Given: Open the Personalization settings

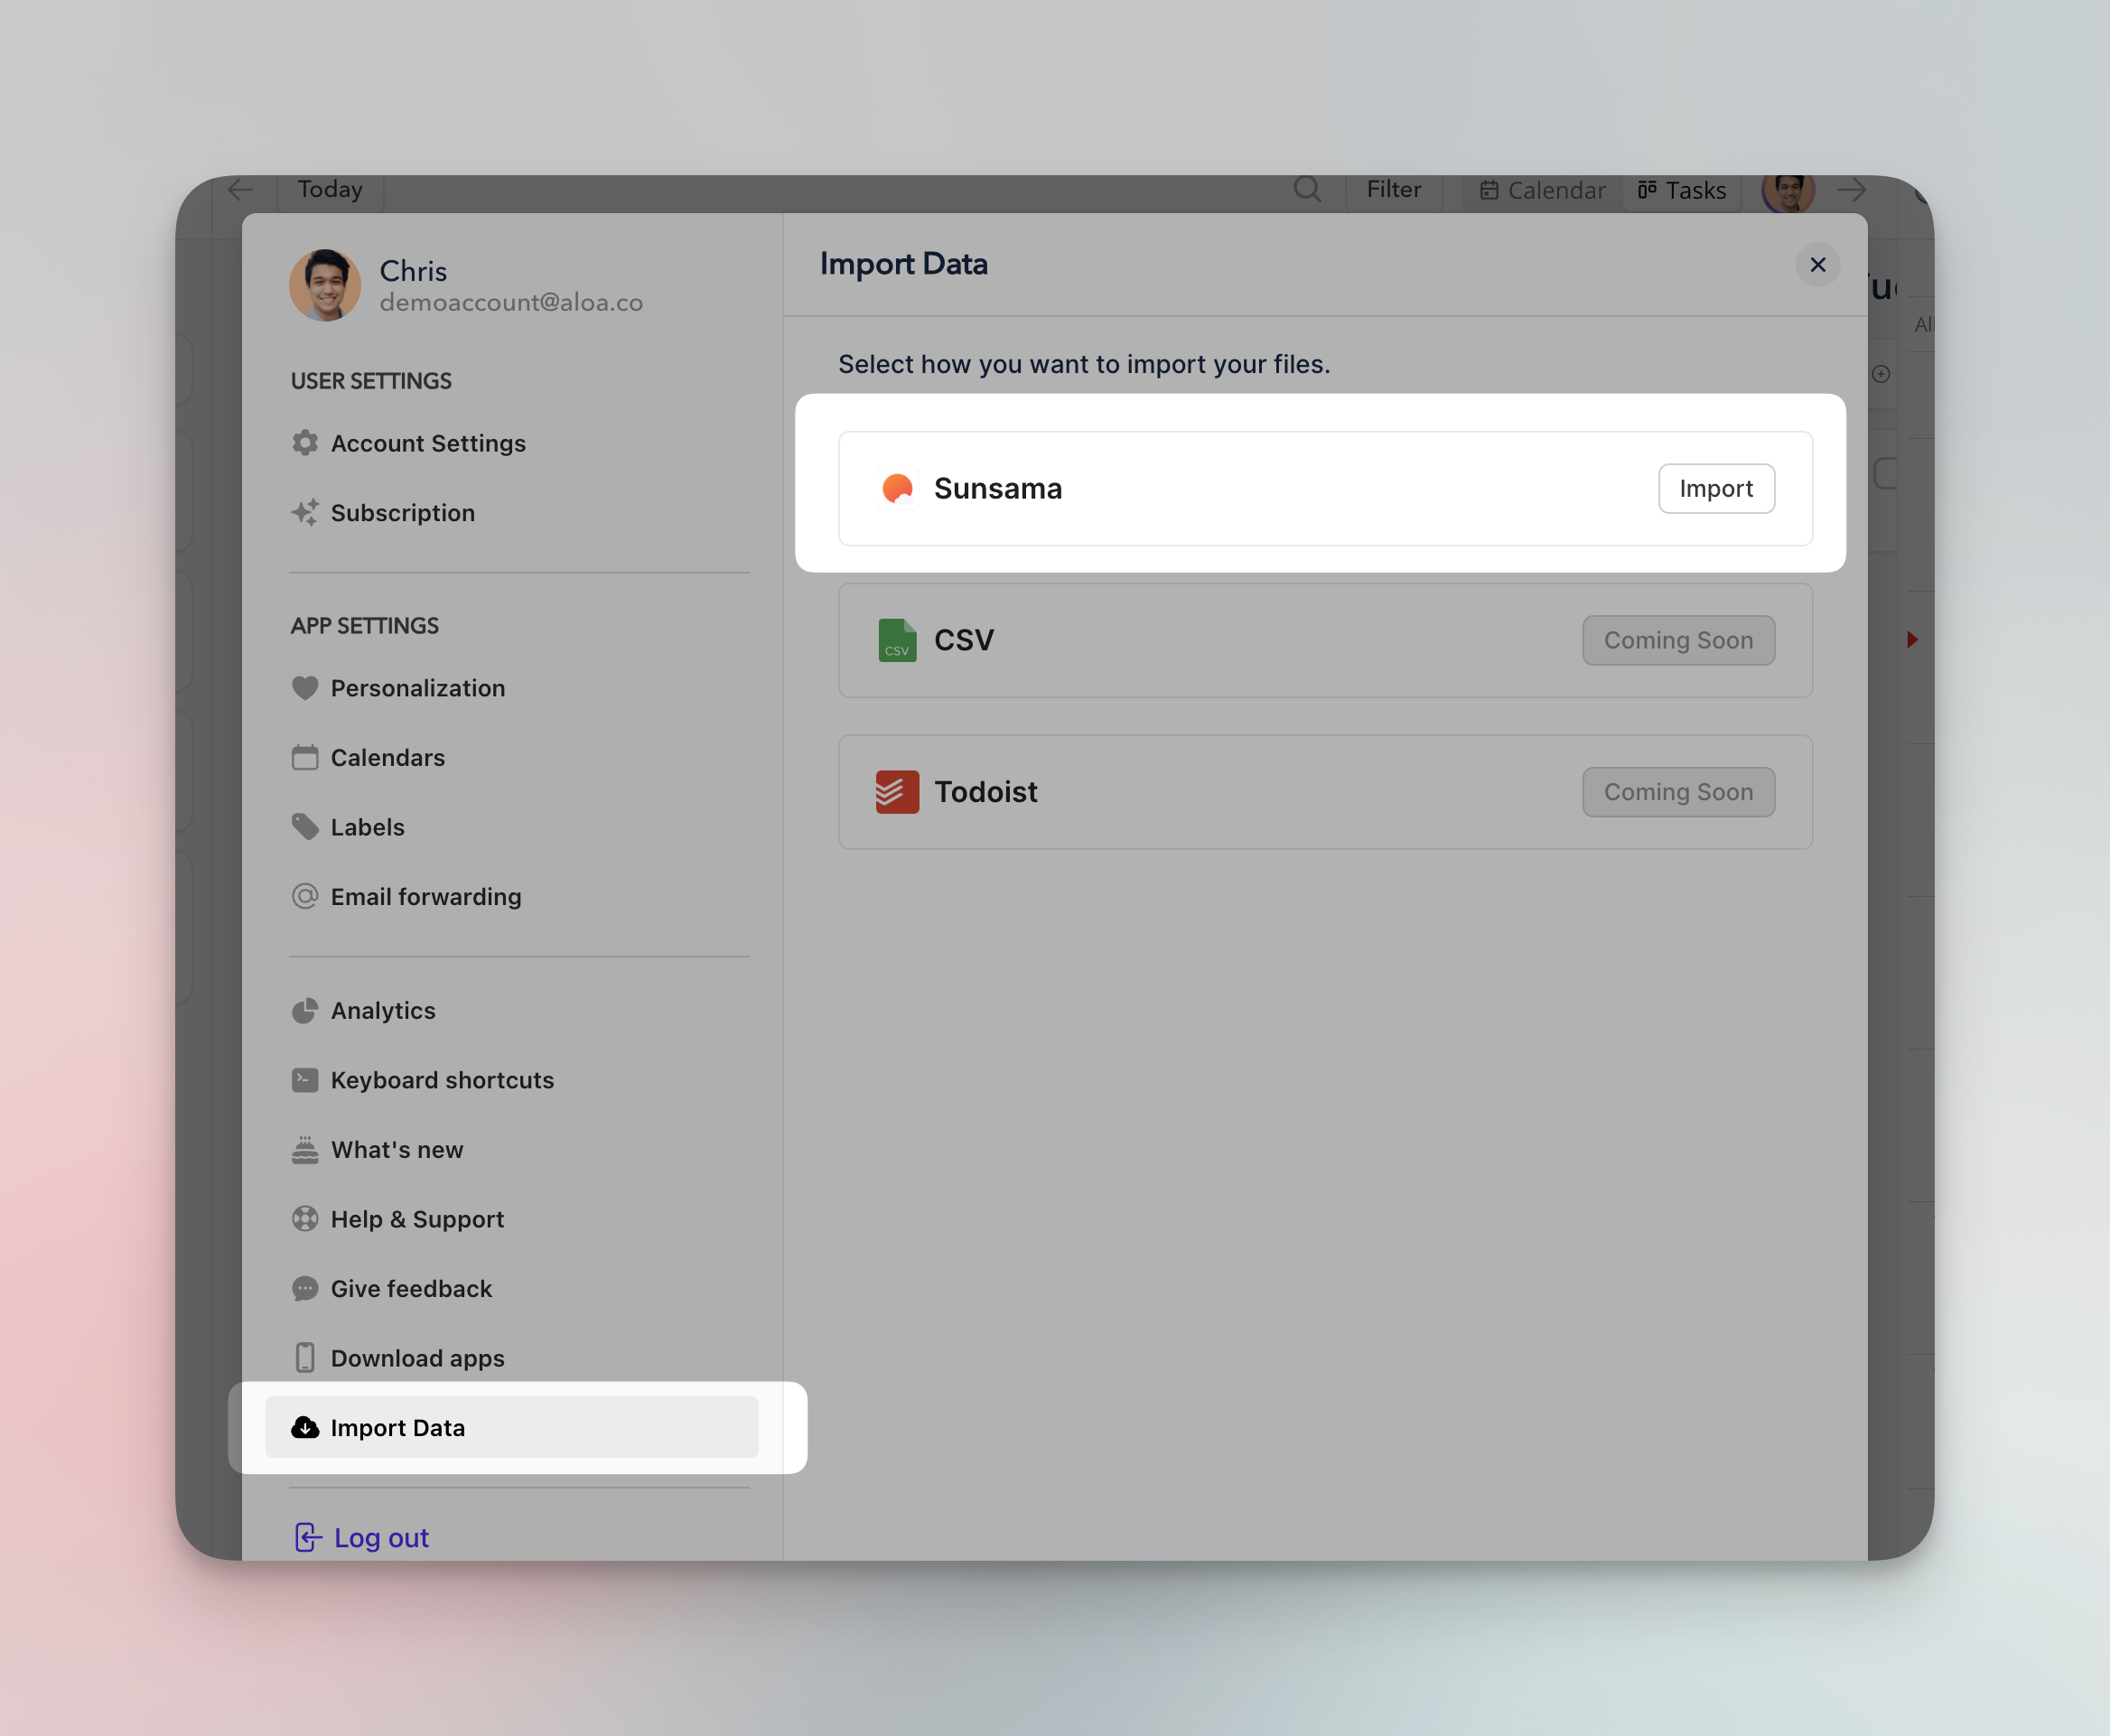Looking at the screenshot, I should pos(417,688).
